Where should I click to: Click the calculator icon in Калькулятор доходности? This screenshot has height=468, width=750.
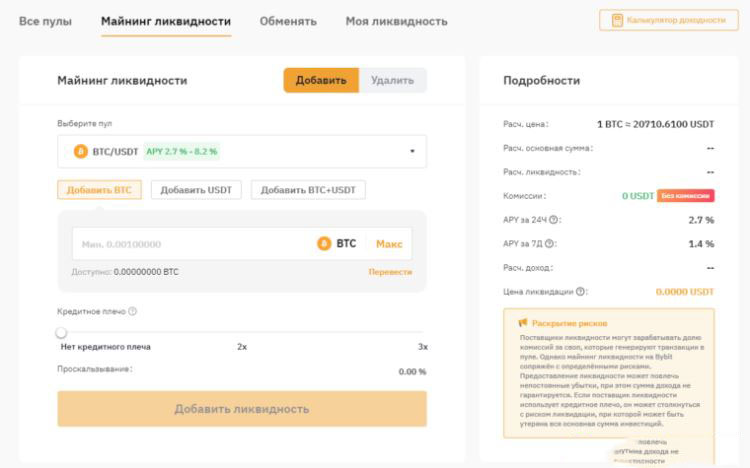click(x=617, y=20)
